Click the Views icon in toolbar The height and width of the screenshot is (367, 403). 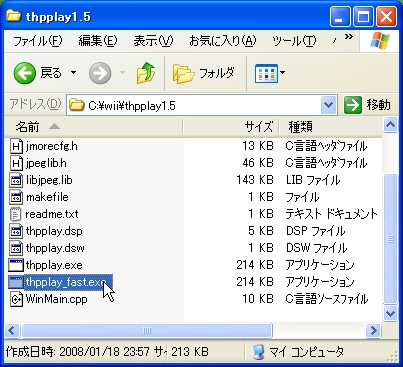[x=266, y=73]
